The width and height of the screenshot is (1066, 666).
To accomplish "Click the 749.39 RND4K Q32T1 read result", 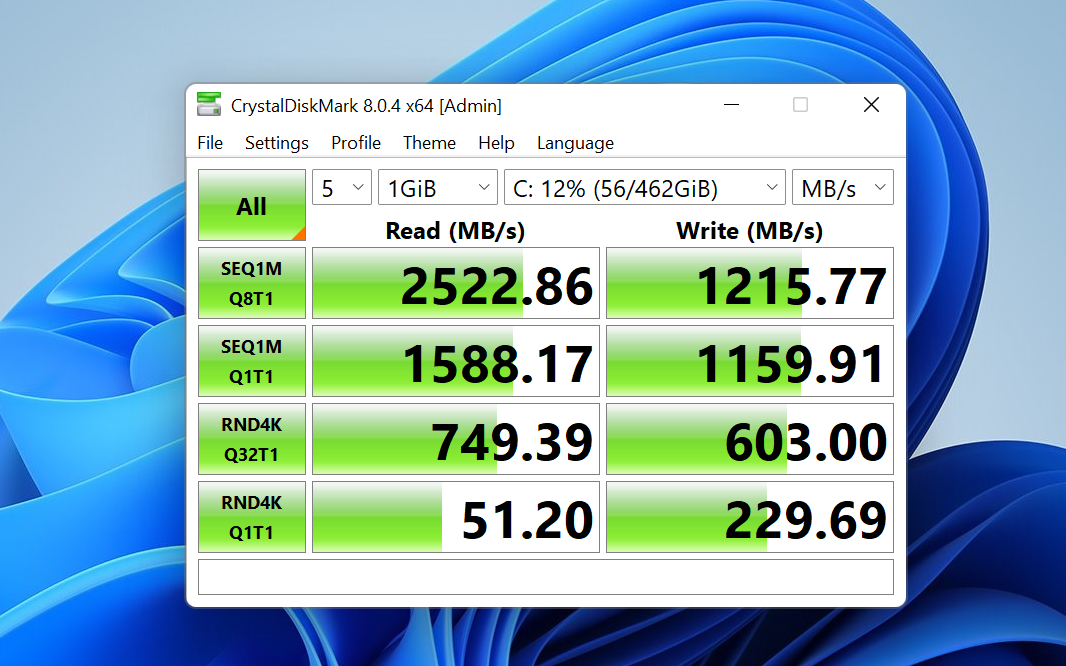I will pyautogui.click(x=455, y=439).
